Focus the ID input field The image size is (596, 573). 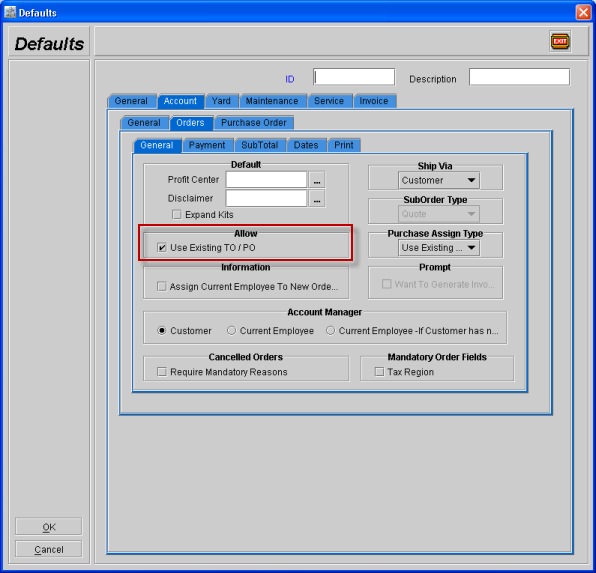tap(354, 77)
